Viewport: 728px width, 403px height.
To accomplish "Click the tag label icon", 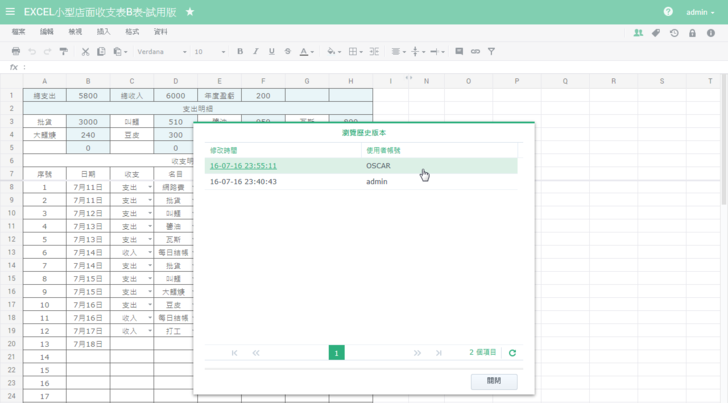I will 656,32.
